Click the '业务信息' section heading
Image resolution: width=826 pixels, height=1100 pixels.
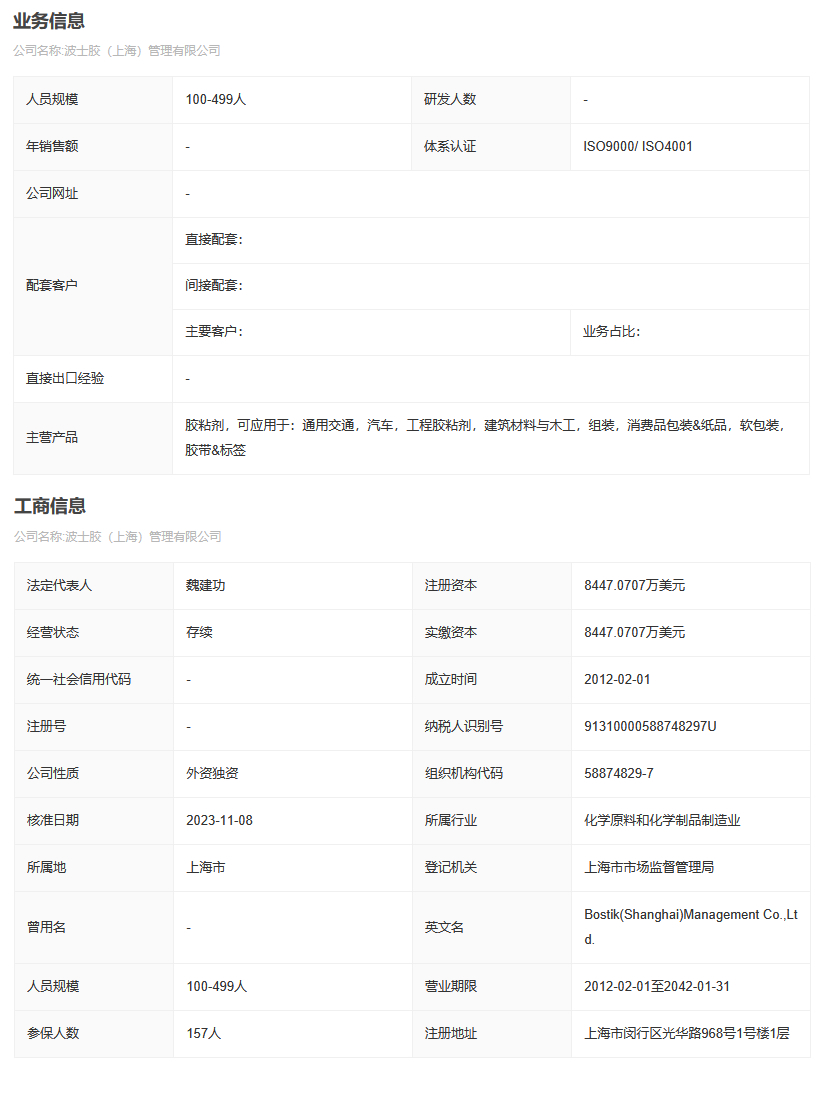tap(49, 21)
